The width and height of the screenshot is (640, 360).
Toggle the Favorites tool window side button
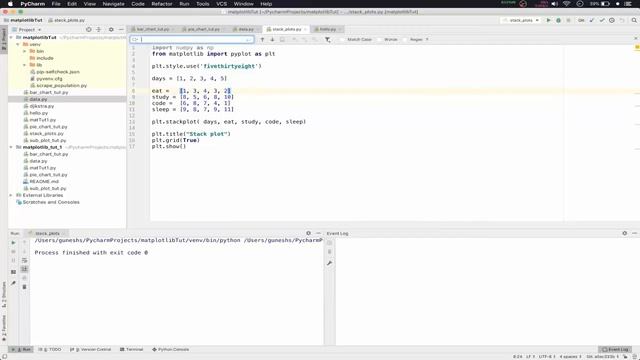pyautogui.click(x=4, y=328)
